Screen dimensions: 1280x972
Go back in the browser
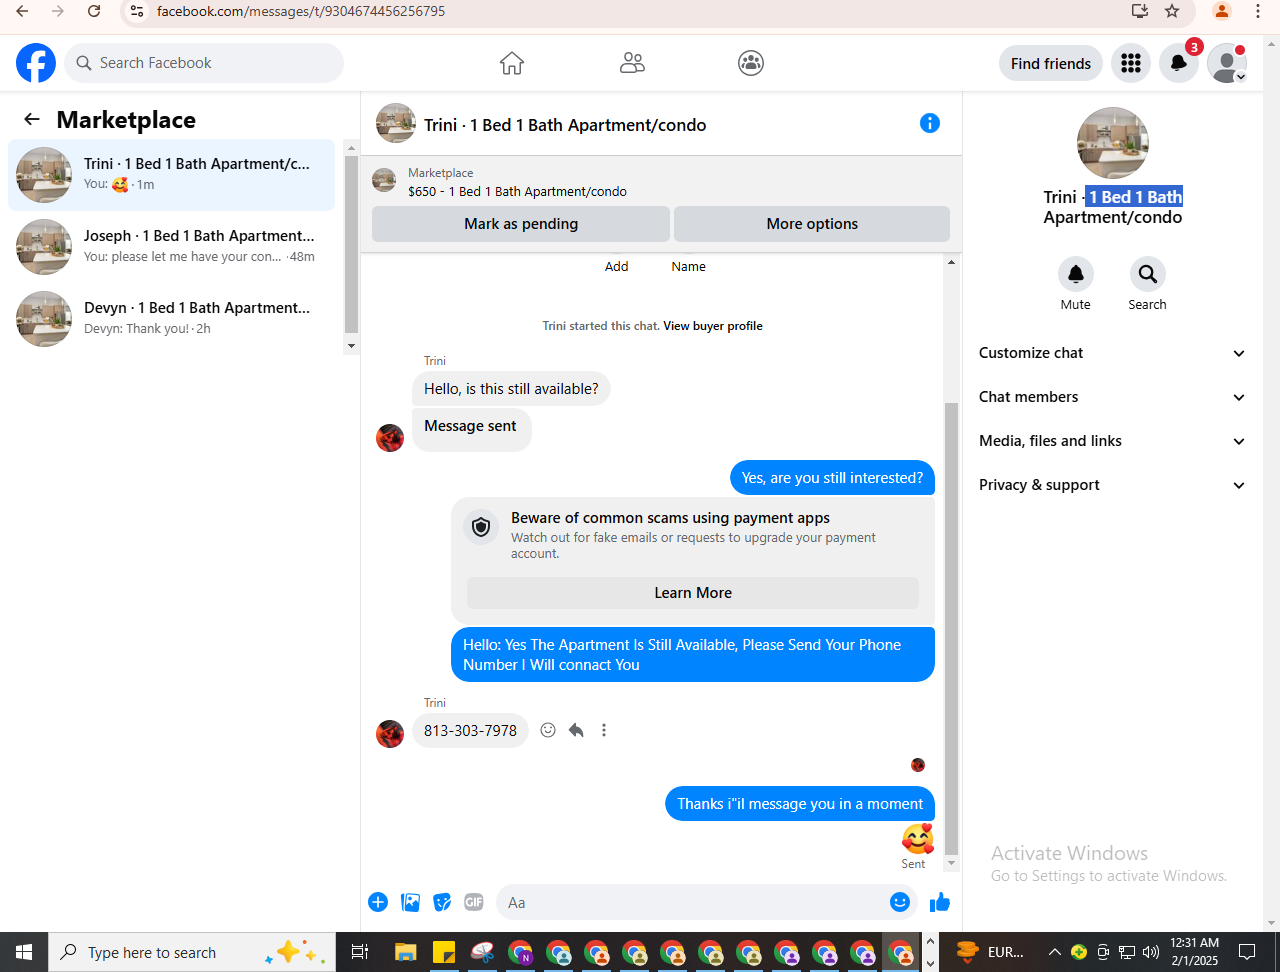point(22,12)
